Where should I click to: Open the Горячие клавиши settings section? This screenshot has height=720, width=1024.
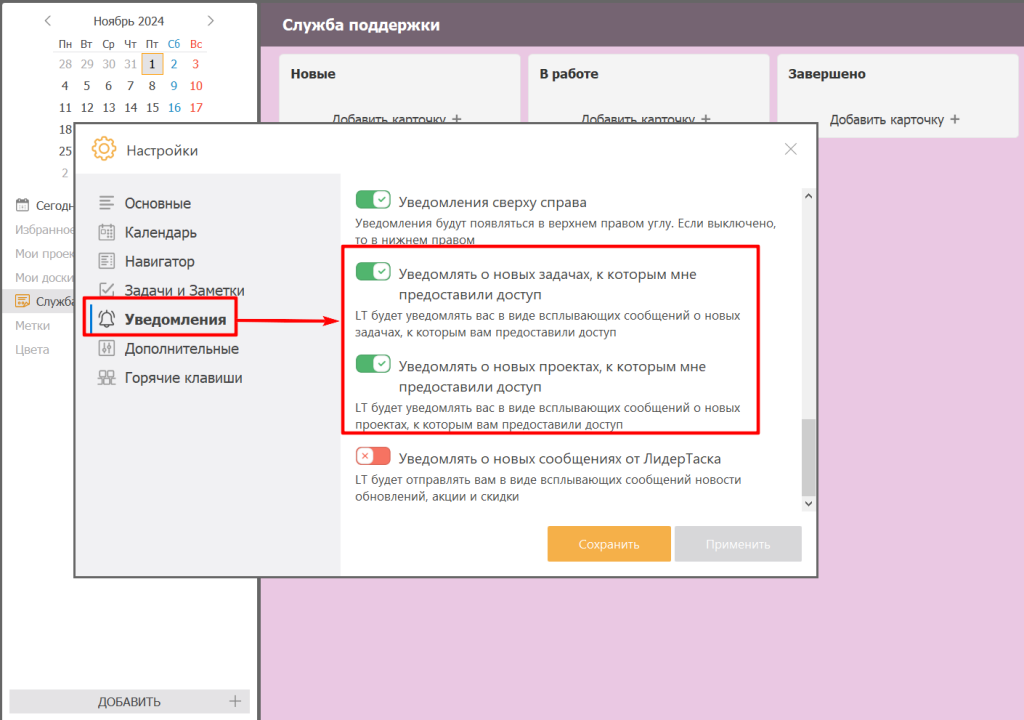pyautogui.click(x=182, y=378)
